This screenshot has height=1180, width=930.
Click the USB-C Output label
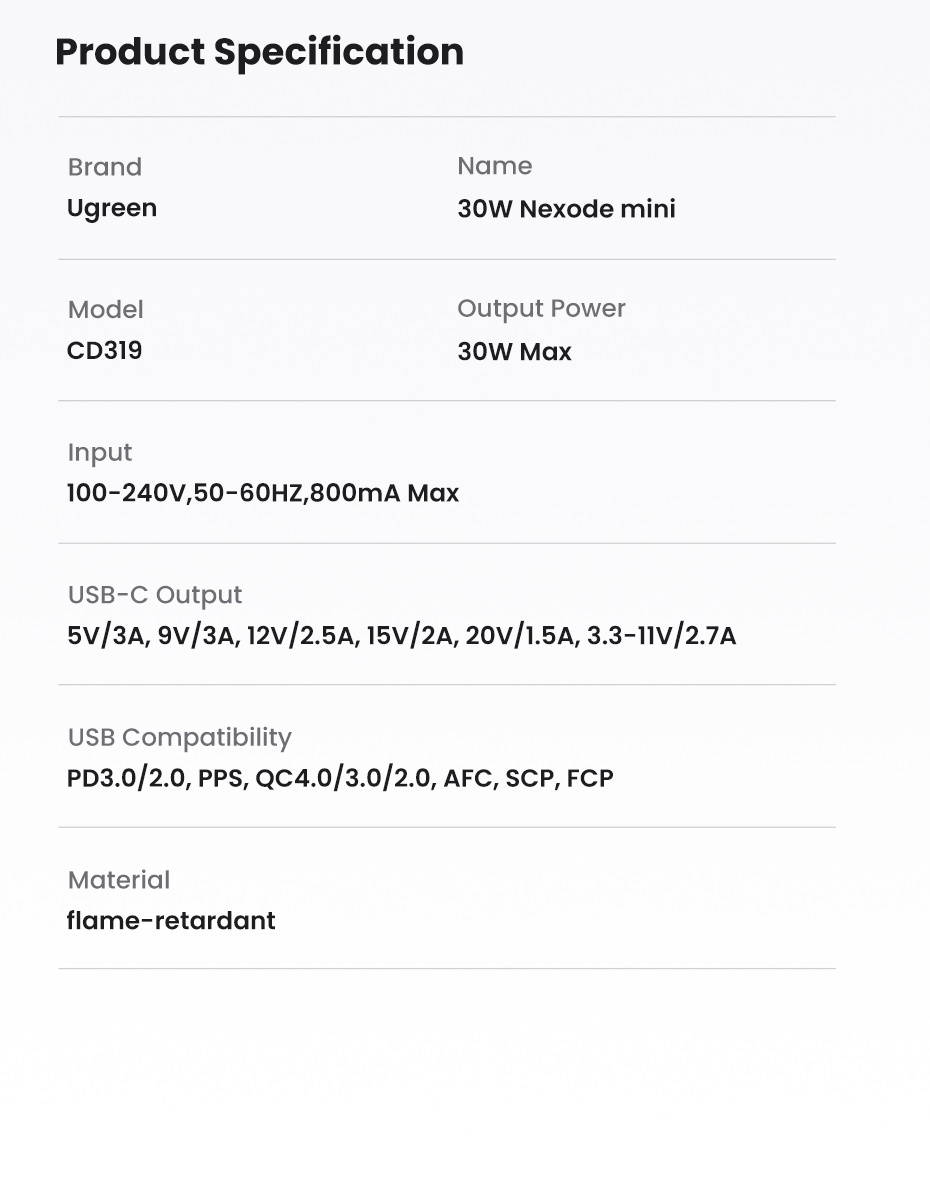coord(155,595)
